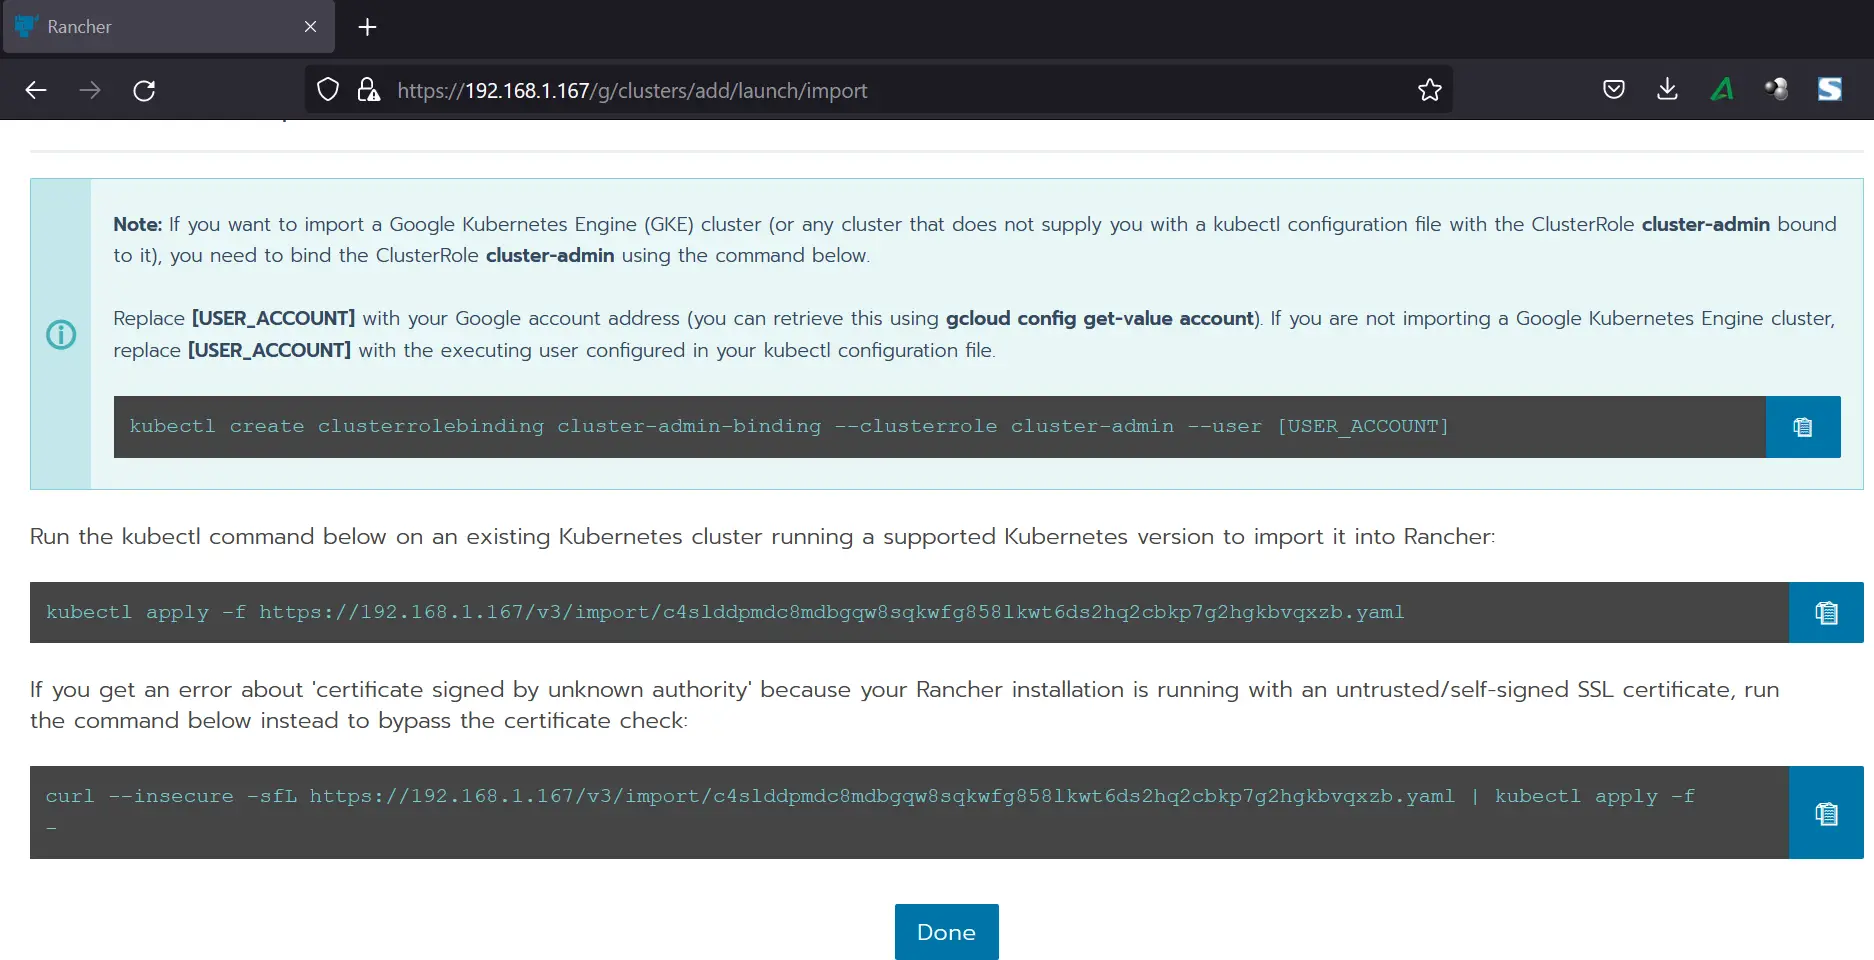Open the tracking protection shield icon
Screen dimensions: 1874x960
pyautogui.click(x=328, y=90)
